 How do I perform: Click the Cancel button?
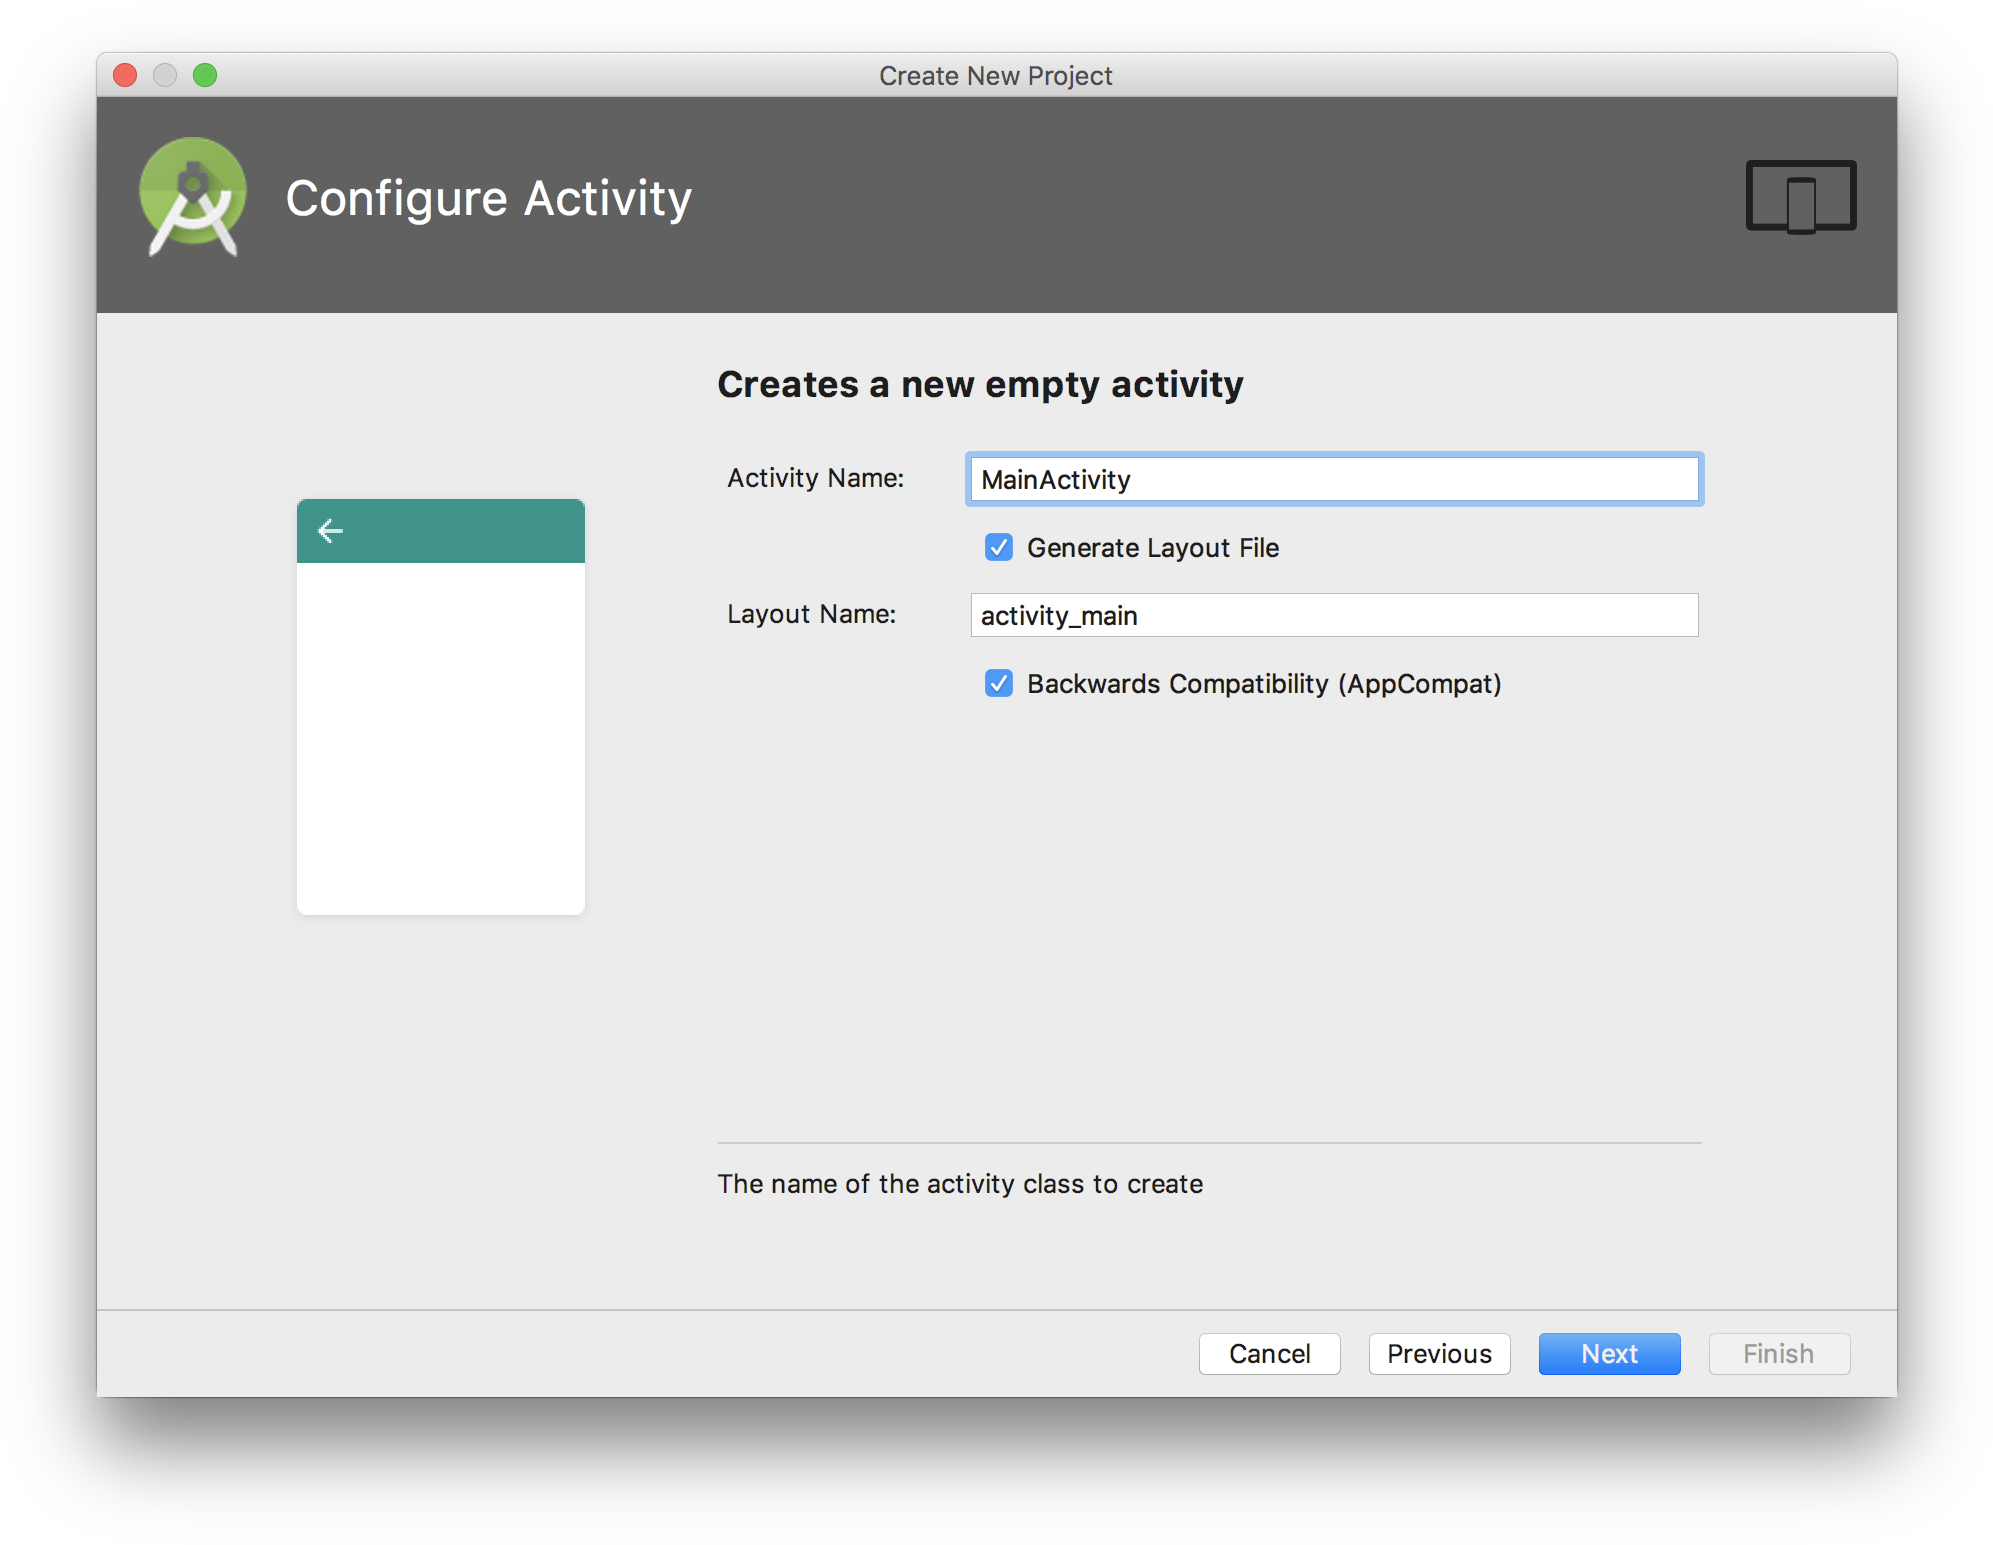pos(1269,1354)
